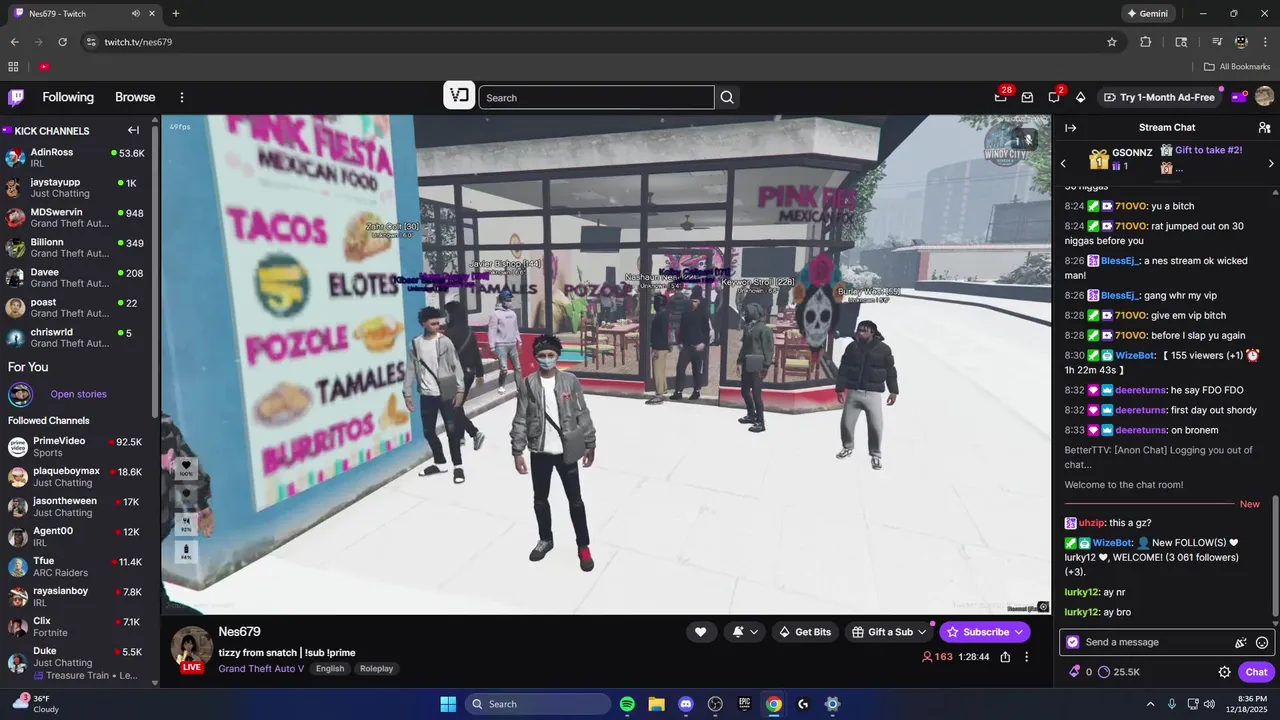Open the Windows Start menu
The height and width of the screenshot is (720, 1280).
tap(448, 704)
